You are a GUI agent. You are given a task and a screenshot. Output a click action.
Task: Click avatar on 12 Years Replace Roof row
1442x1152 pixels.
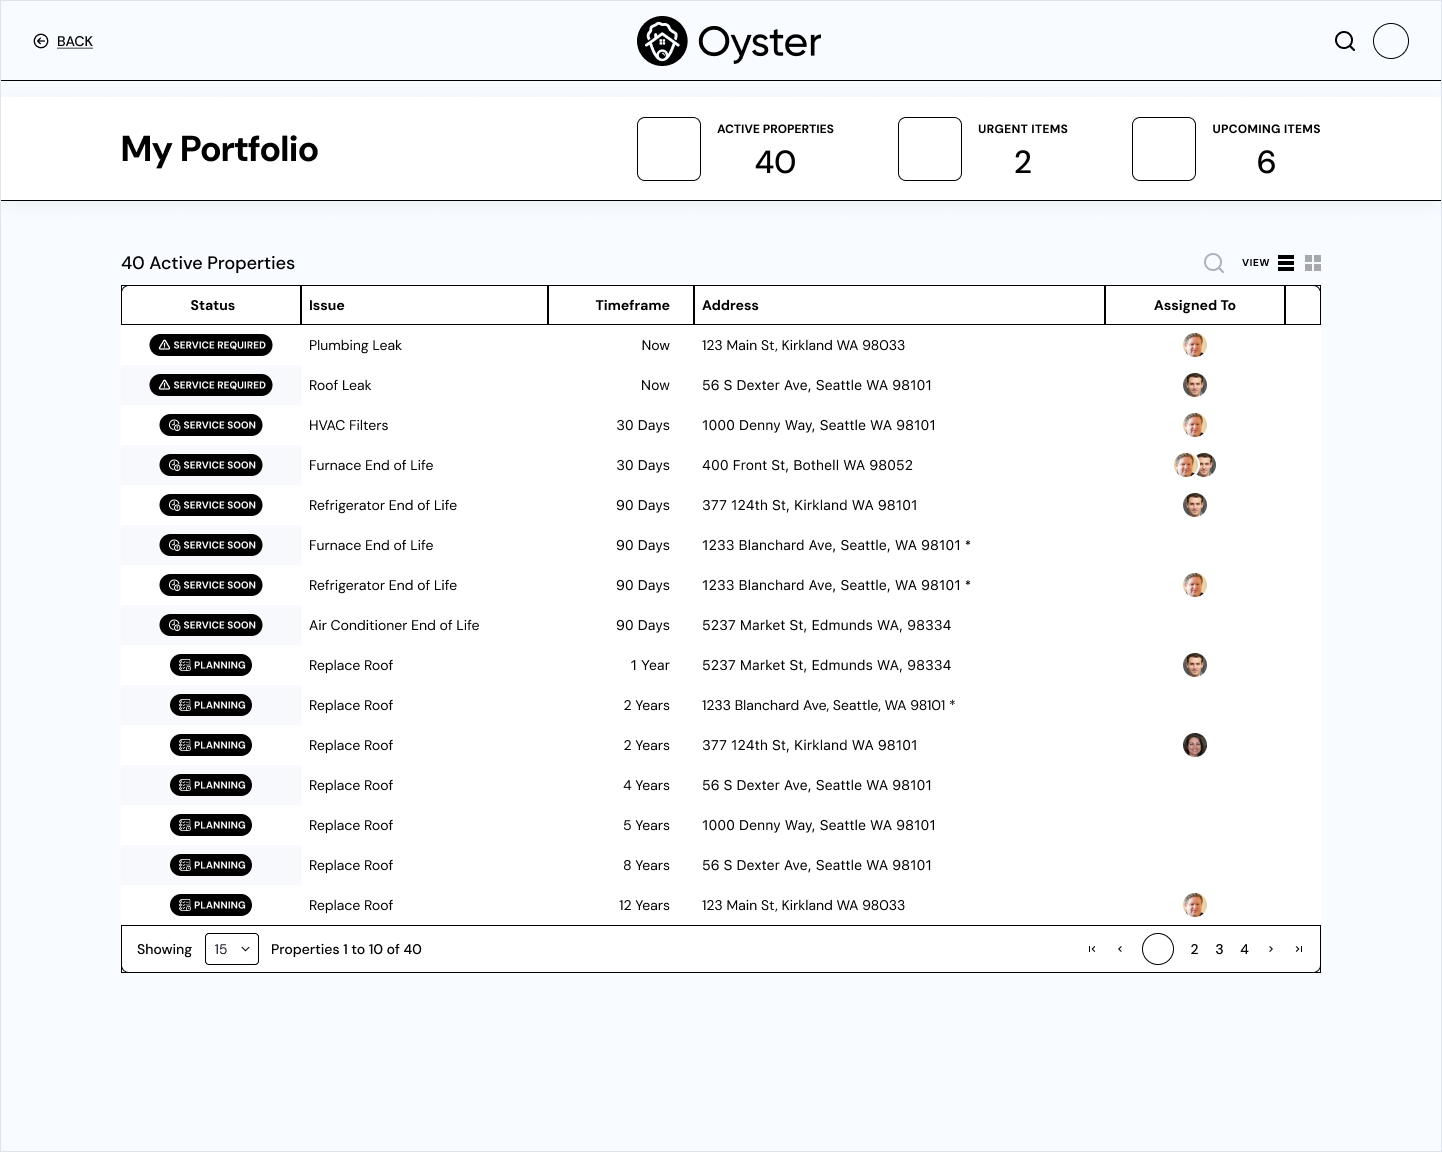pos(1195,905)
